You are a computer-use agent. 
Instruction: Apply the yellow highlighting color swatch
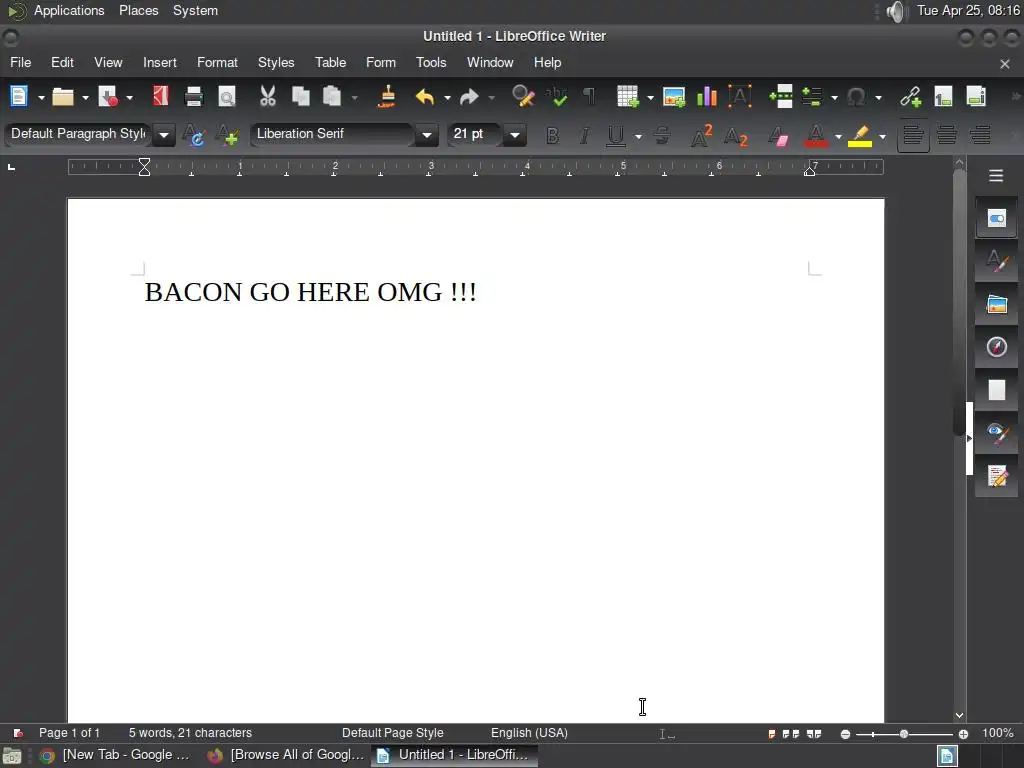(x=860, y=135)
